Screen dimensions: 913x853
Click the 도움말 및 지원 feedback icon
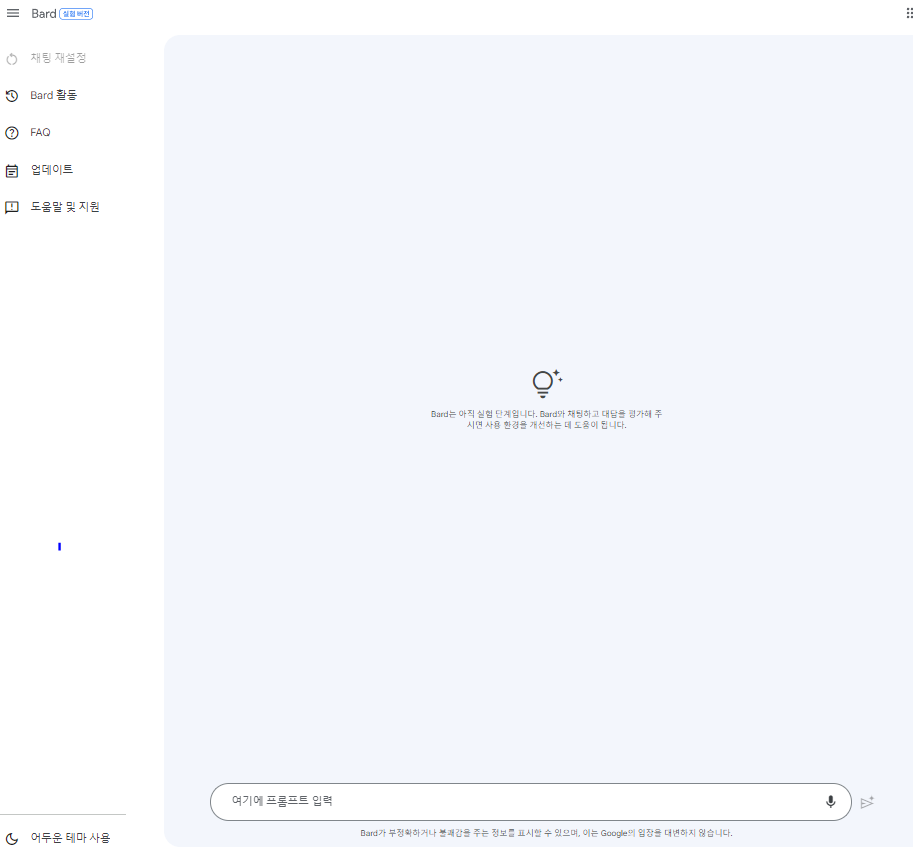(x=12, y=207)
